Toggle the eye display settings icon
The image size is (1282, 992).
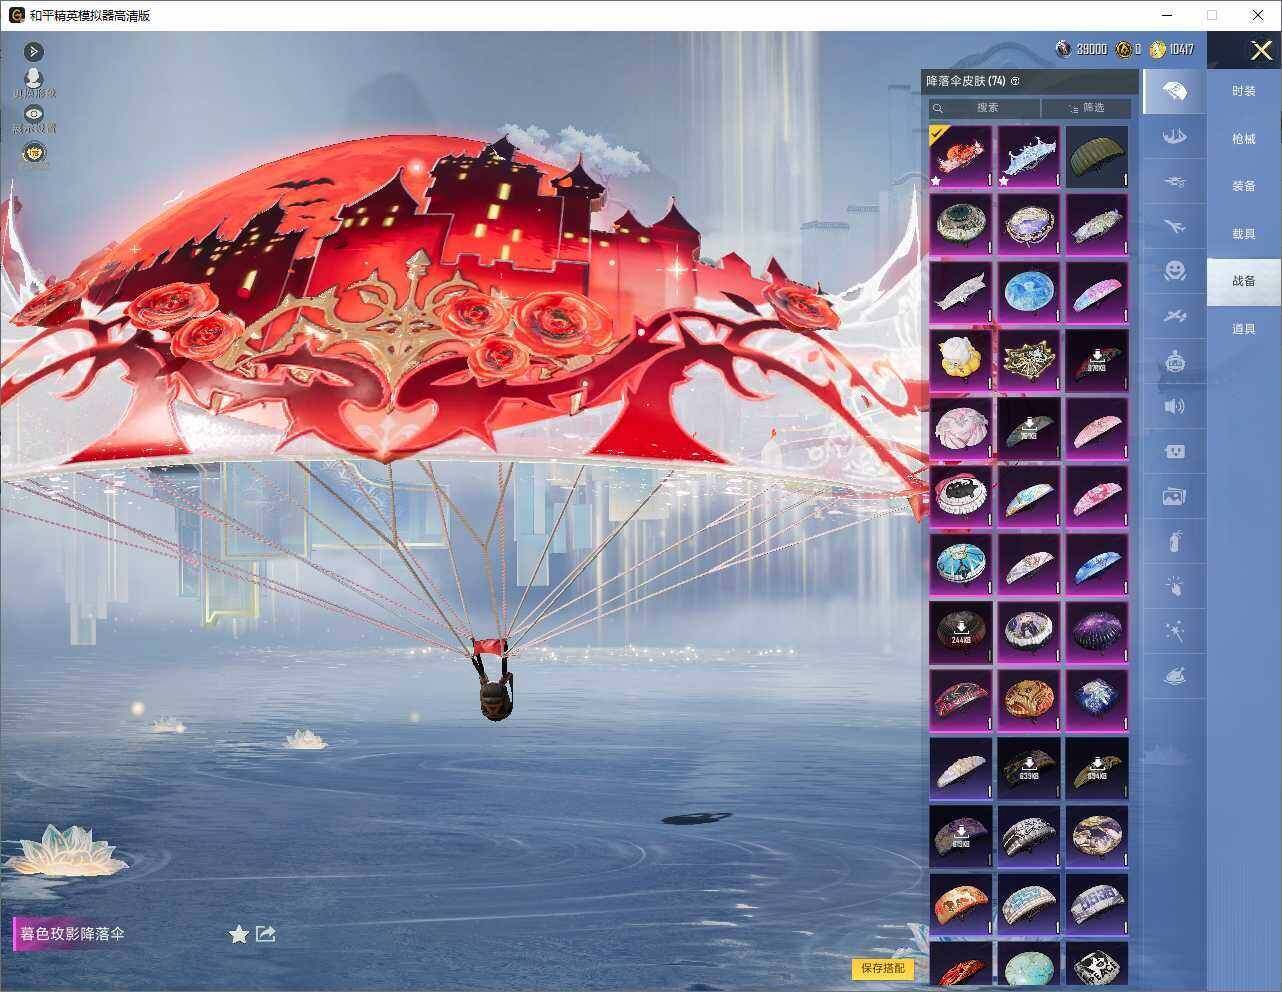coord(34,115)
